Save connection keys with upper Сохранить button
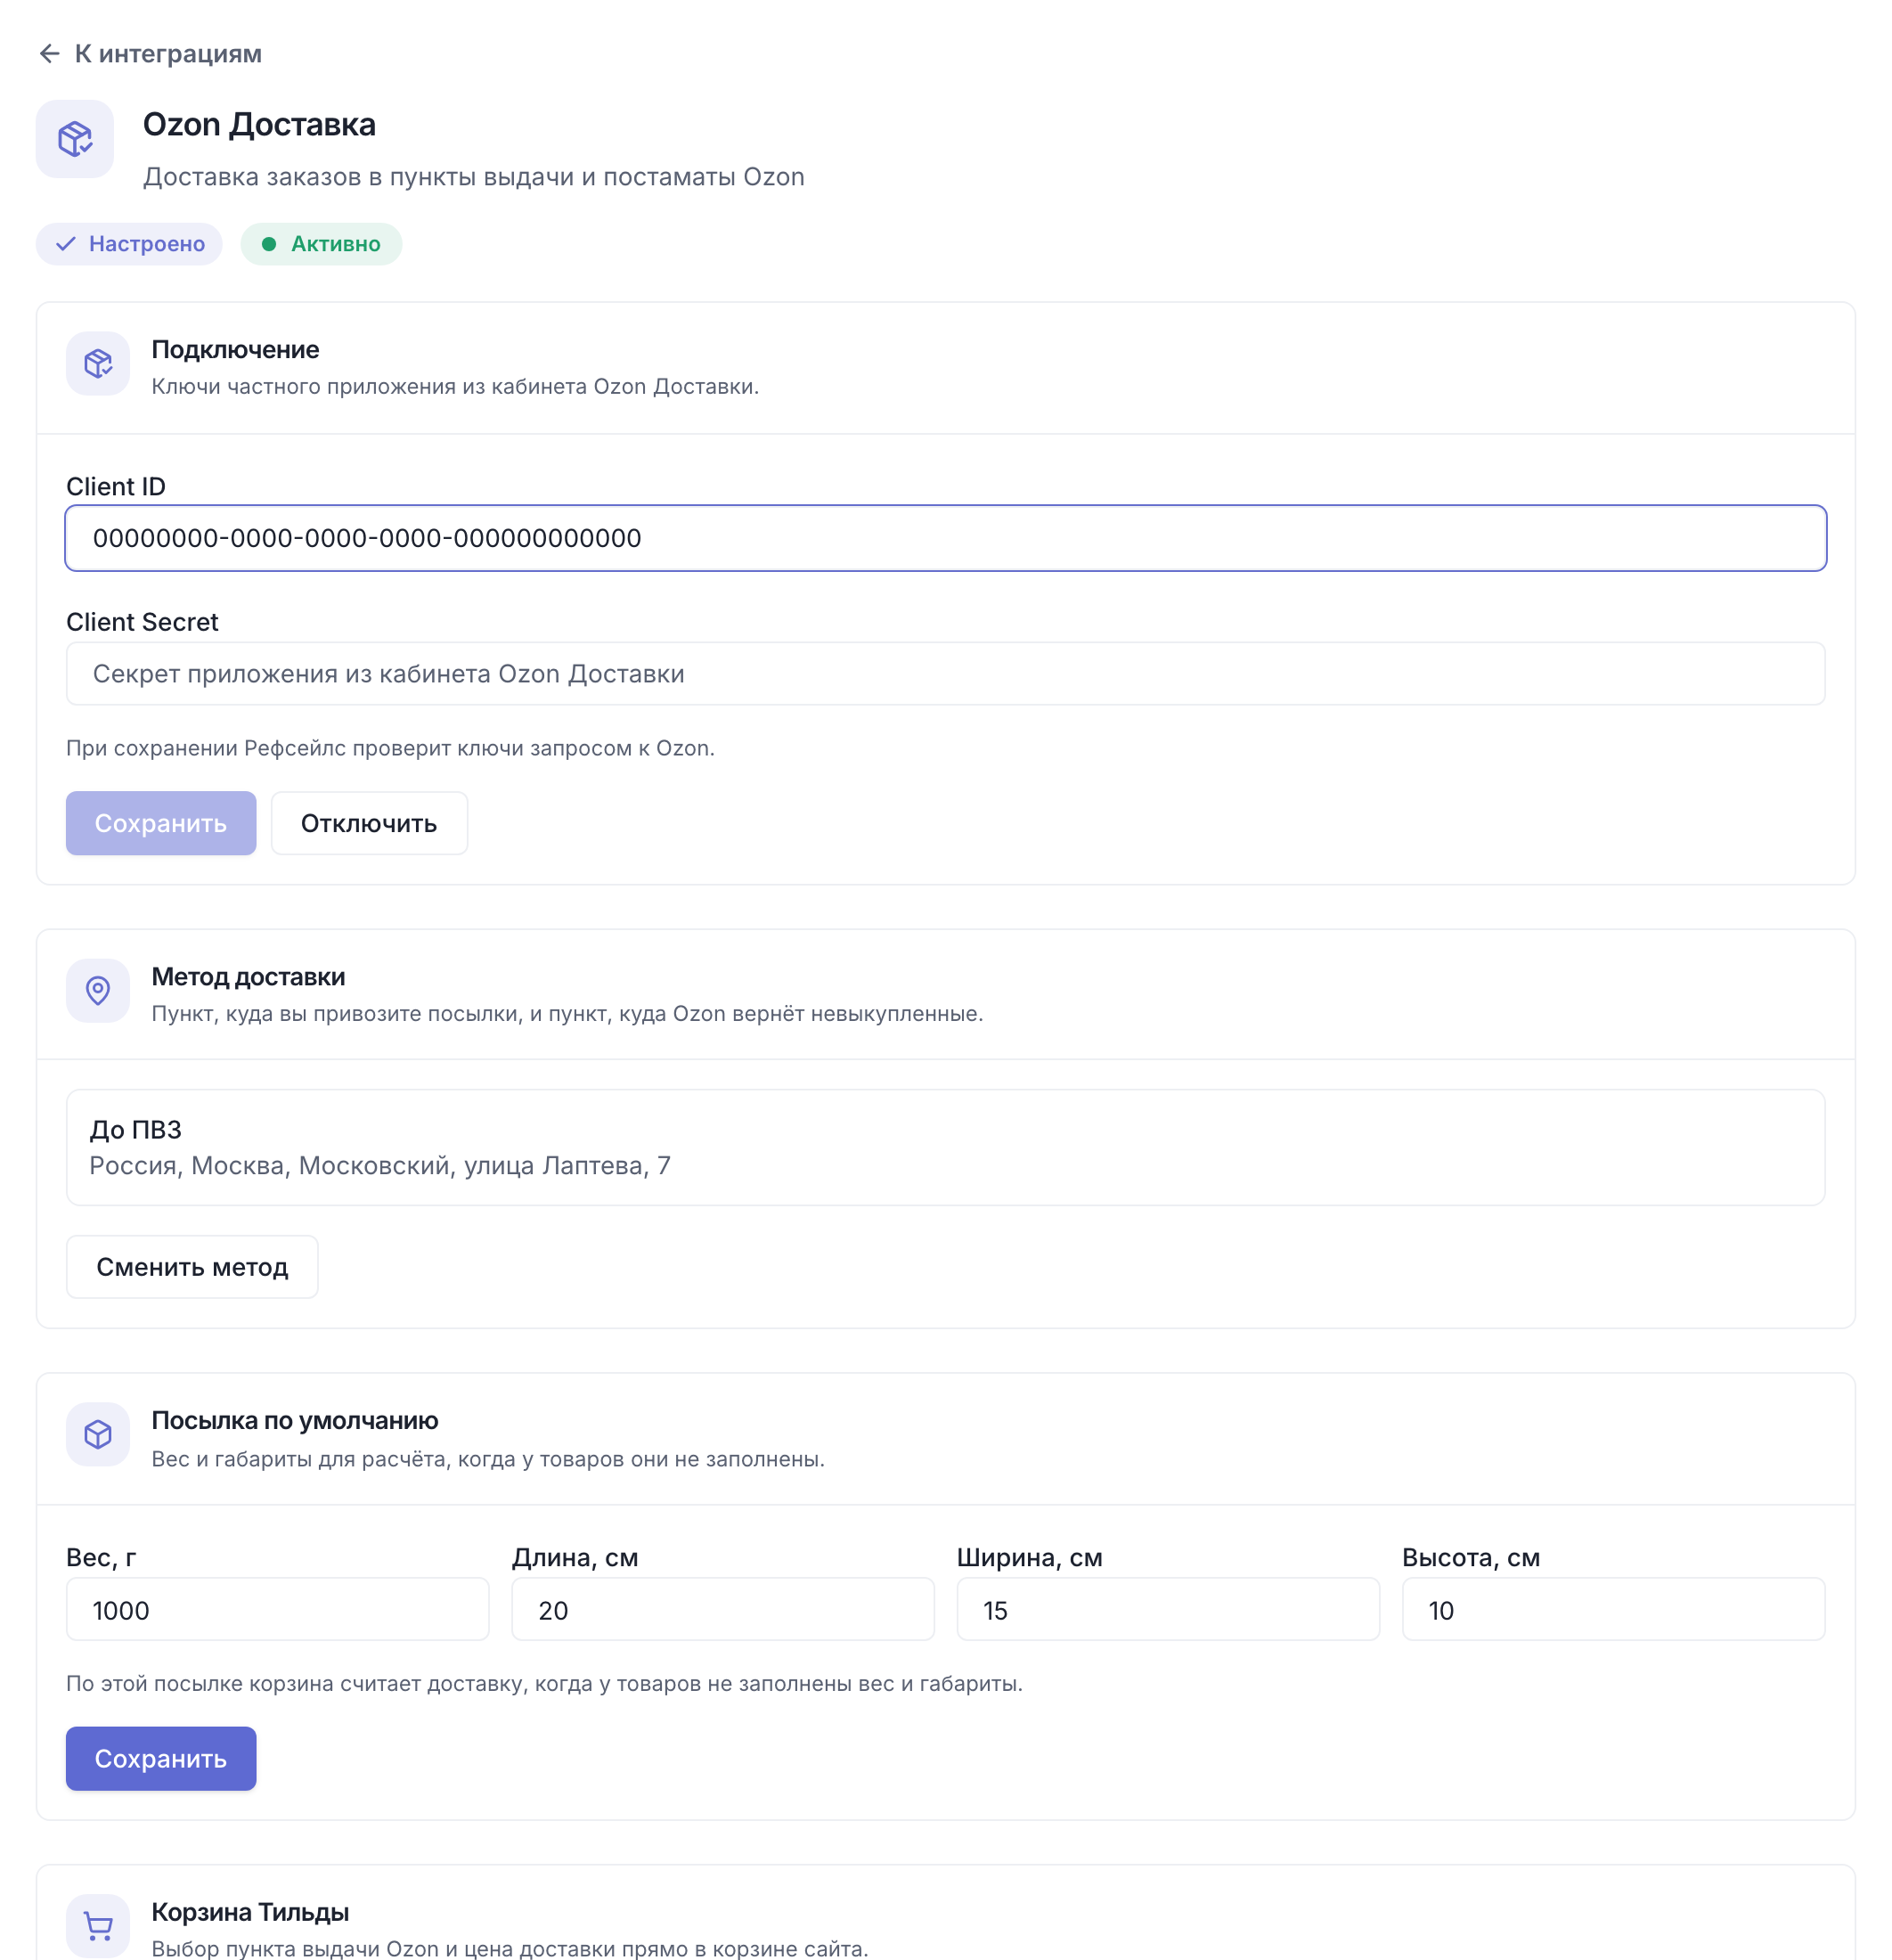 tap(161, 823)
